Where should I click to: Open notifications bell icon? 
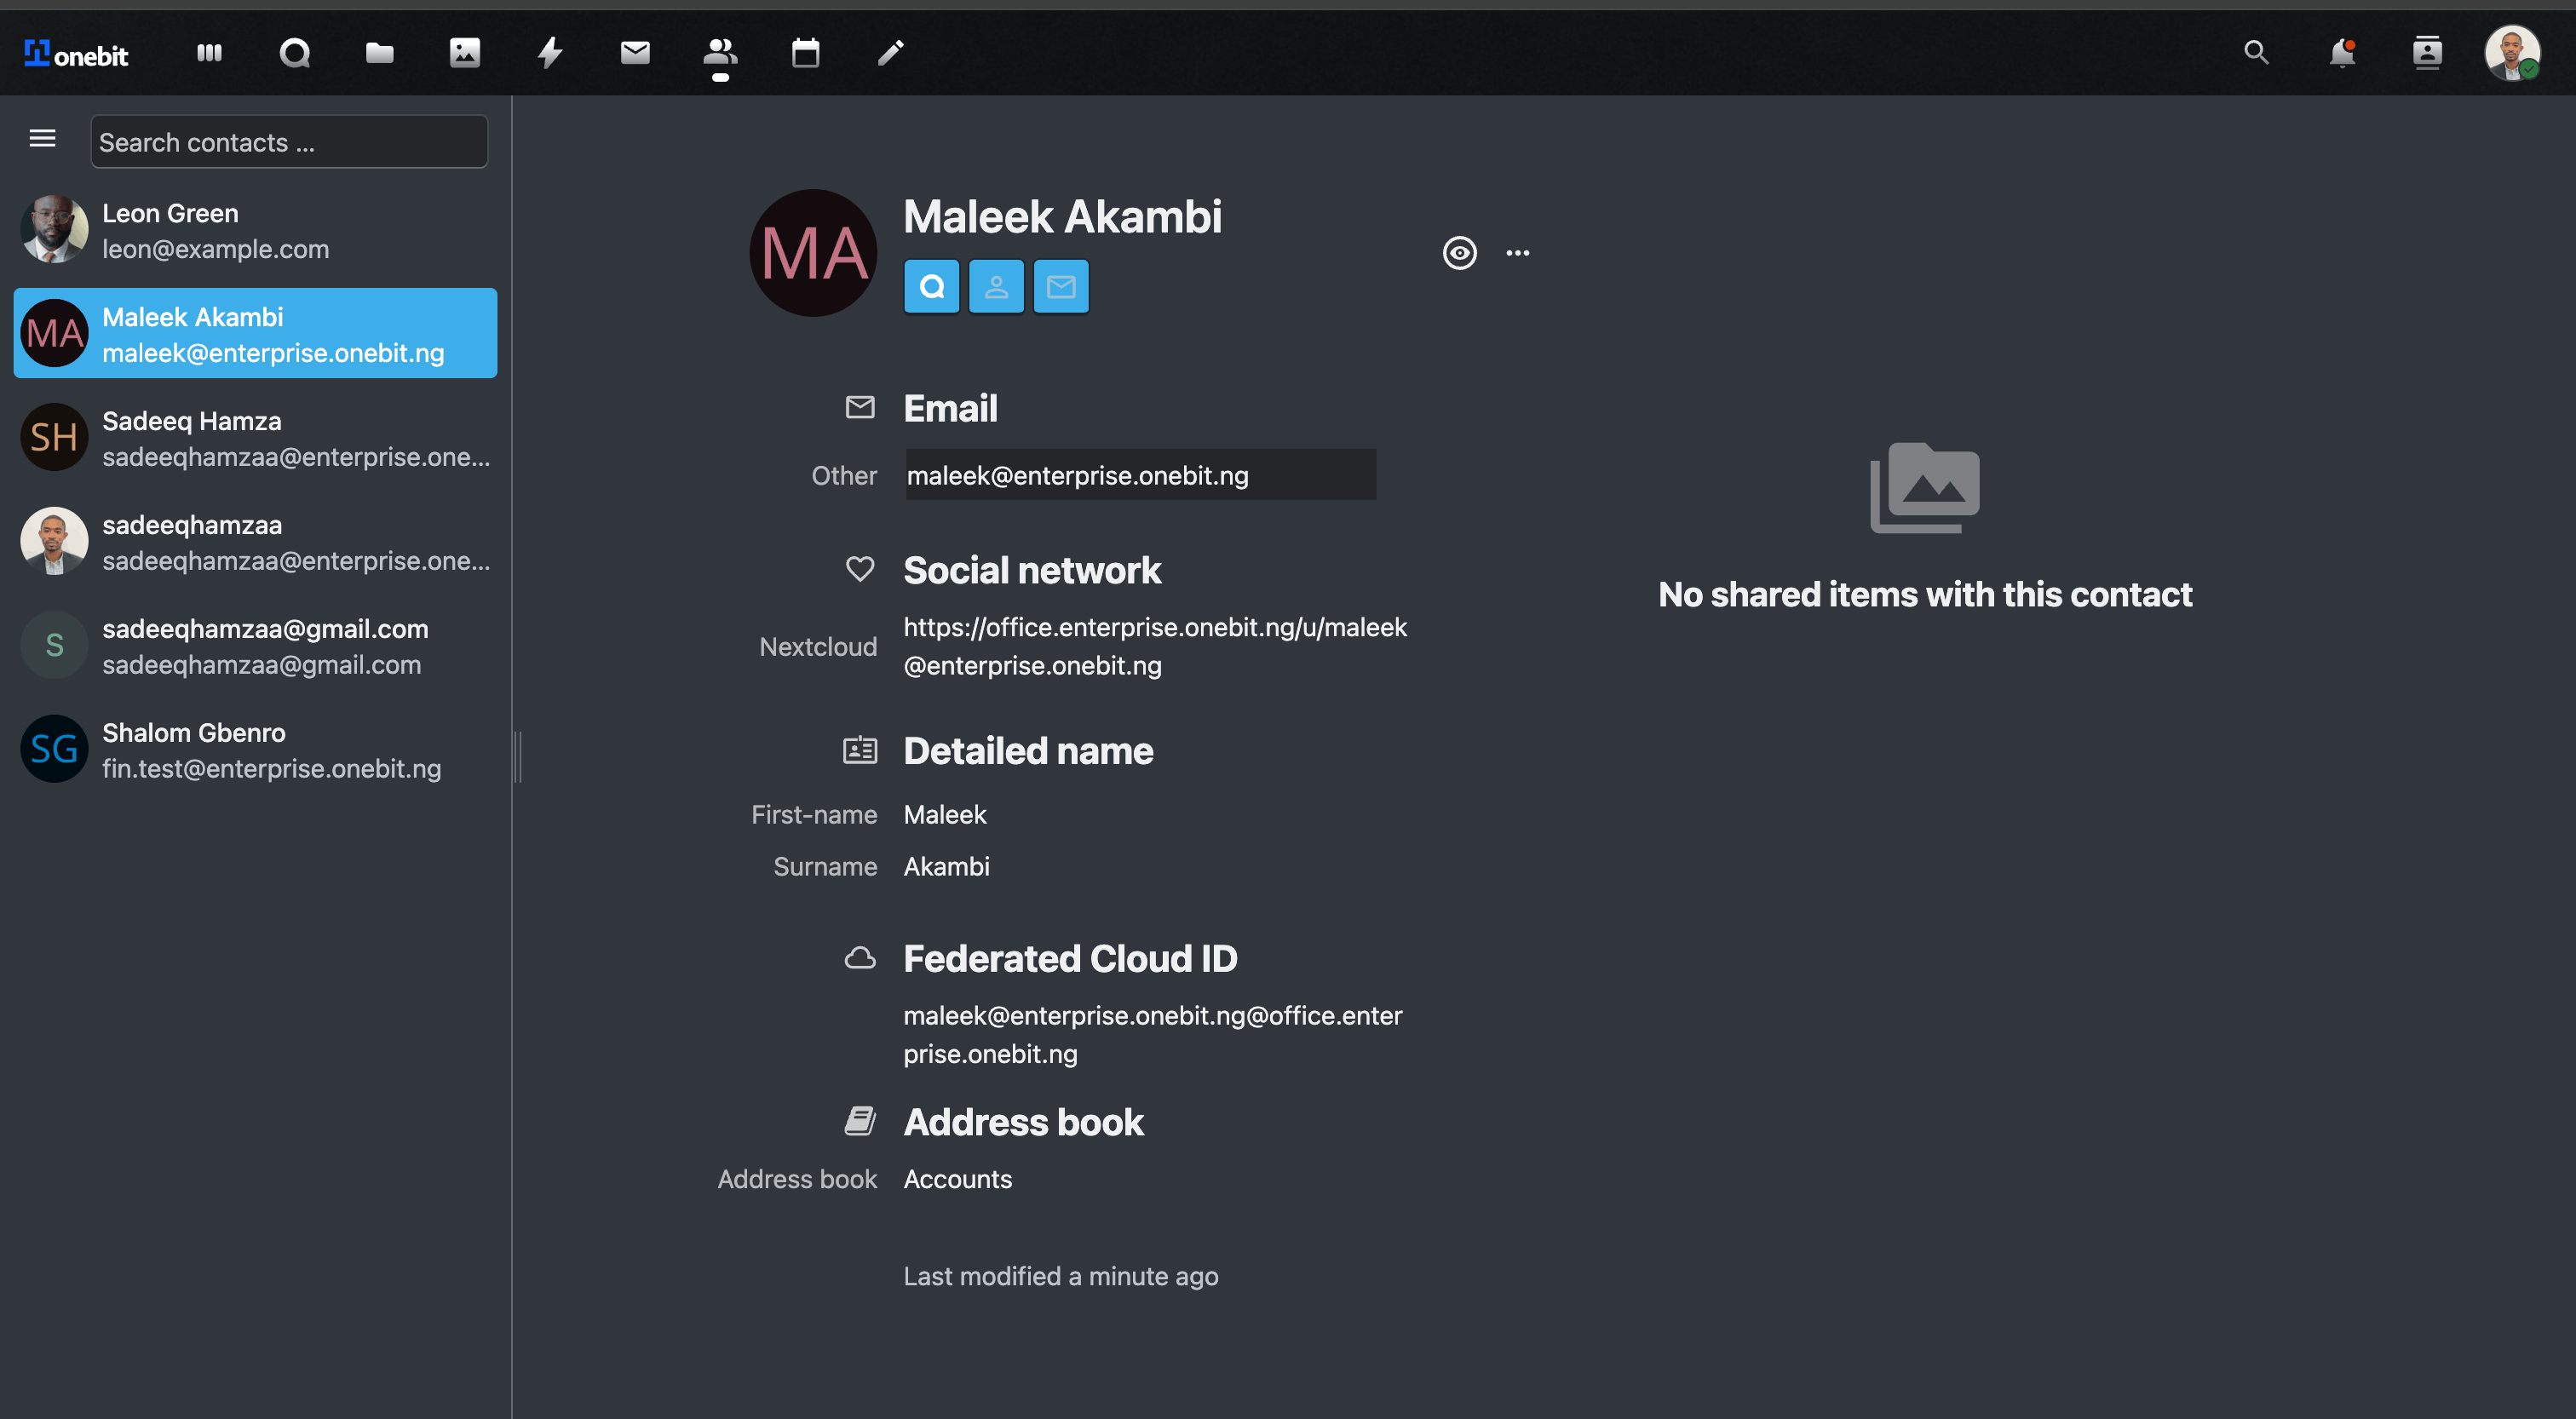point(2341,52)
